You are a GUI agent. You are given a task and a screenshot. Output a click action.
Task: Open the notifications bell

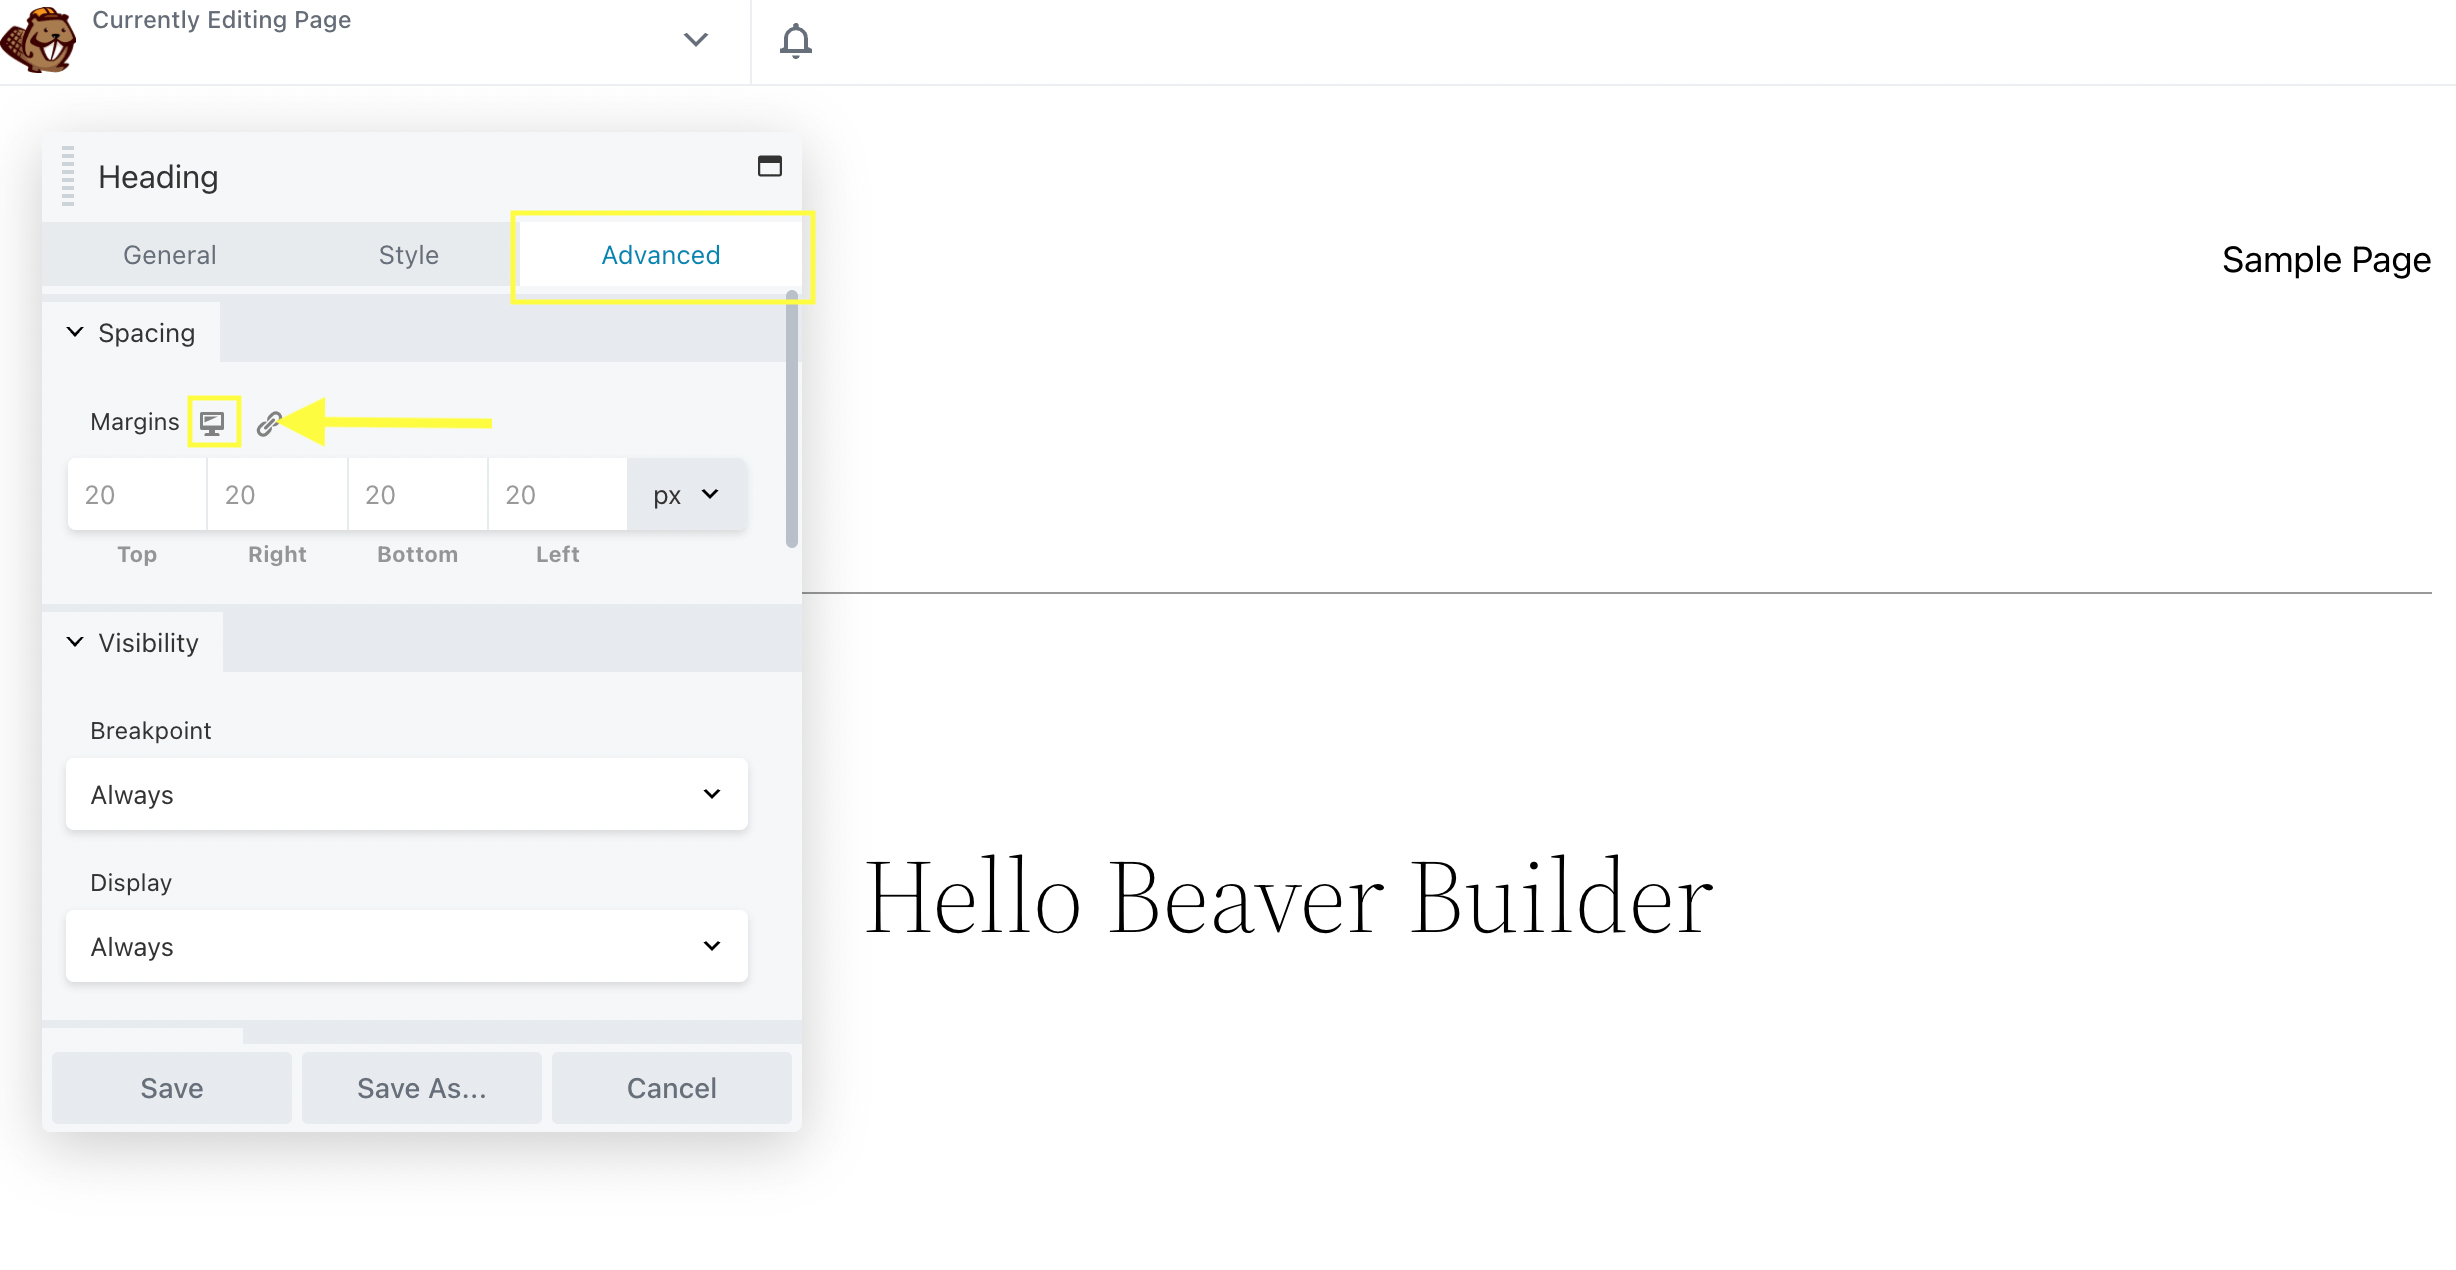[x=795, y=41]
